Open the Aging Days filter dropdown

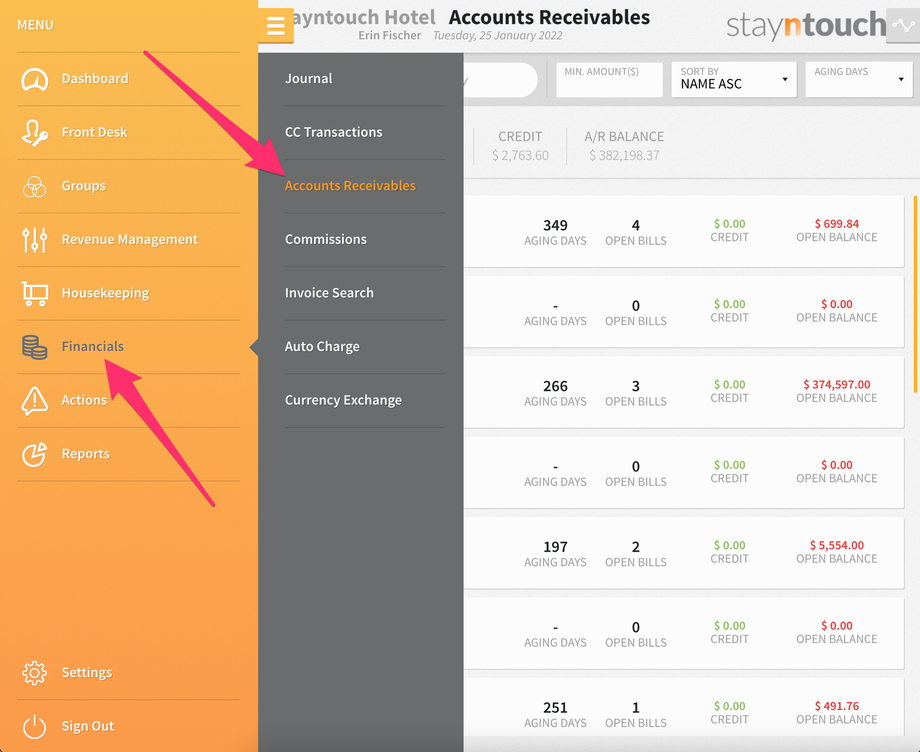click(x=859, y=79)
